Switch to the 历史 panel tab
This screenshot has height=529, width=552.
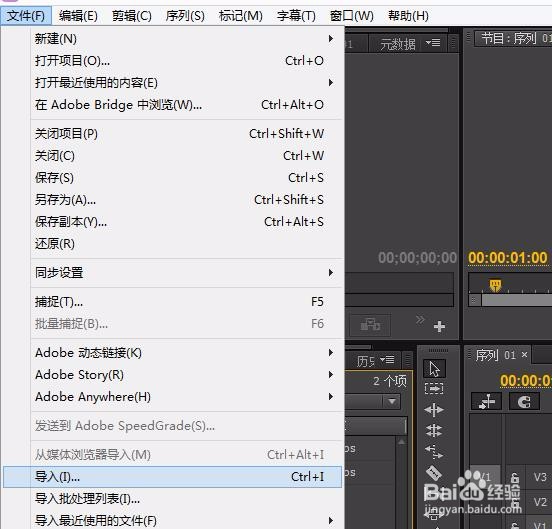(366, 361)
